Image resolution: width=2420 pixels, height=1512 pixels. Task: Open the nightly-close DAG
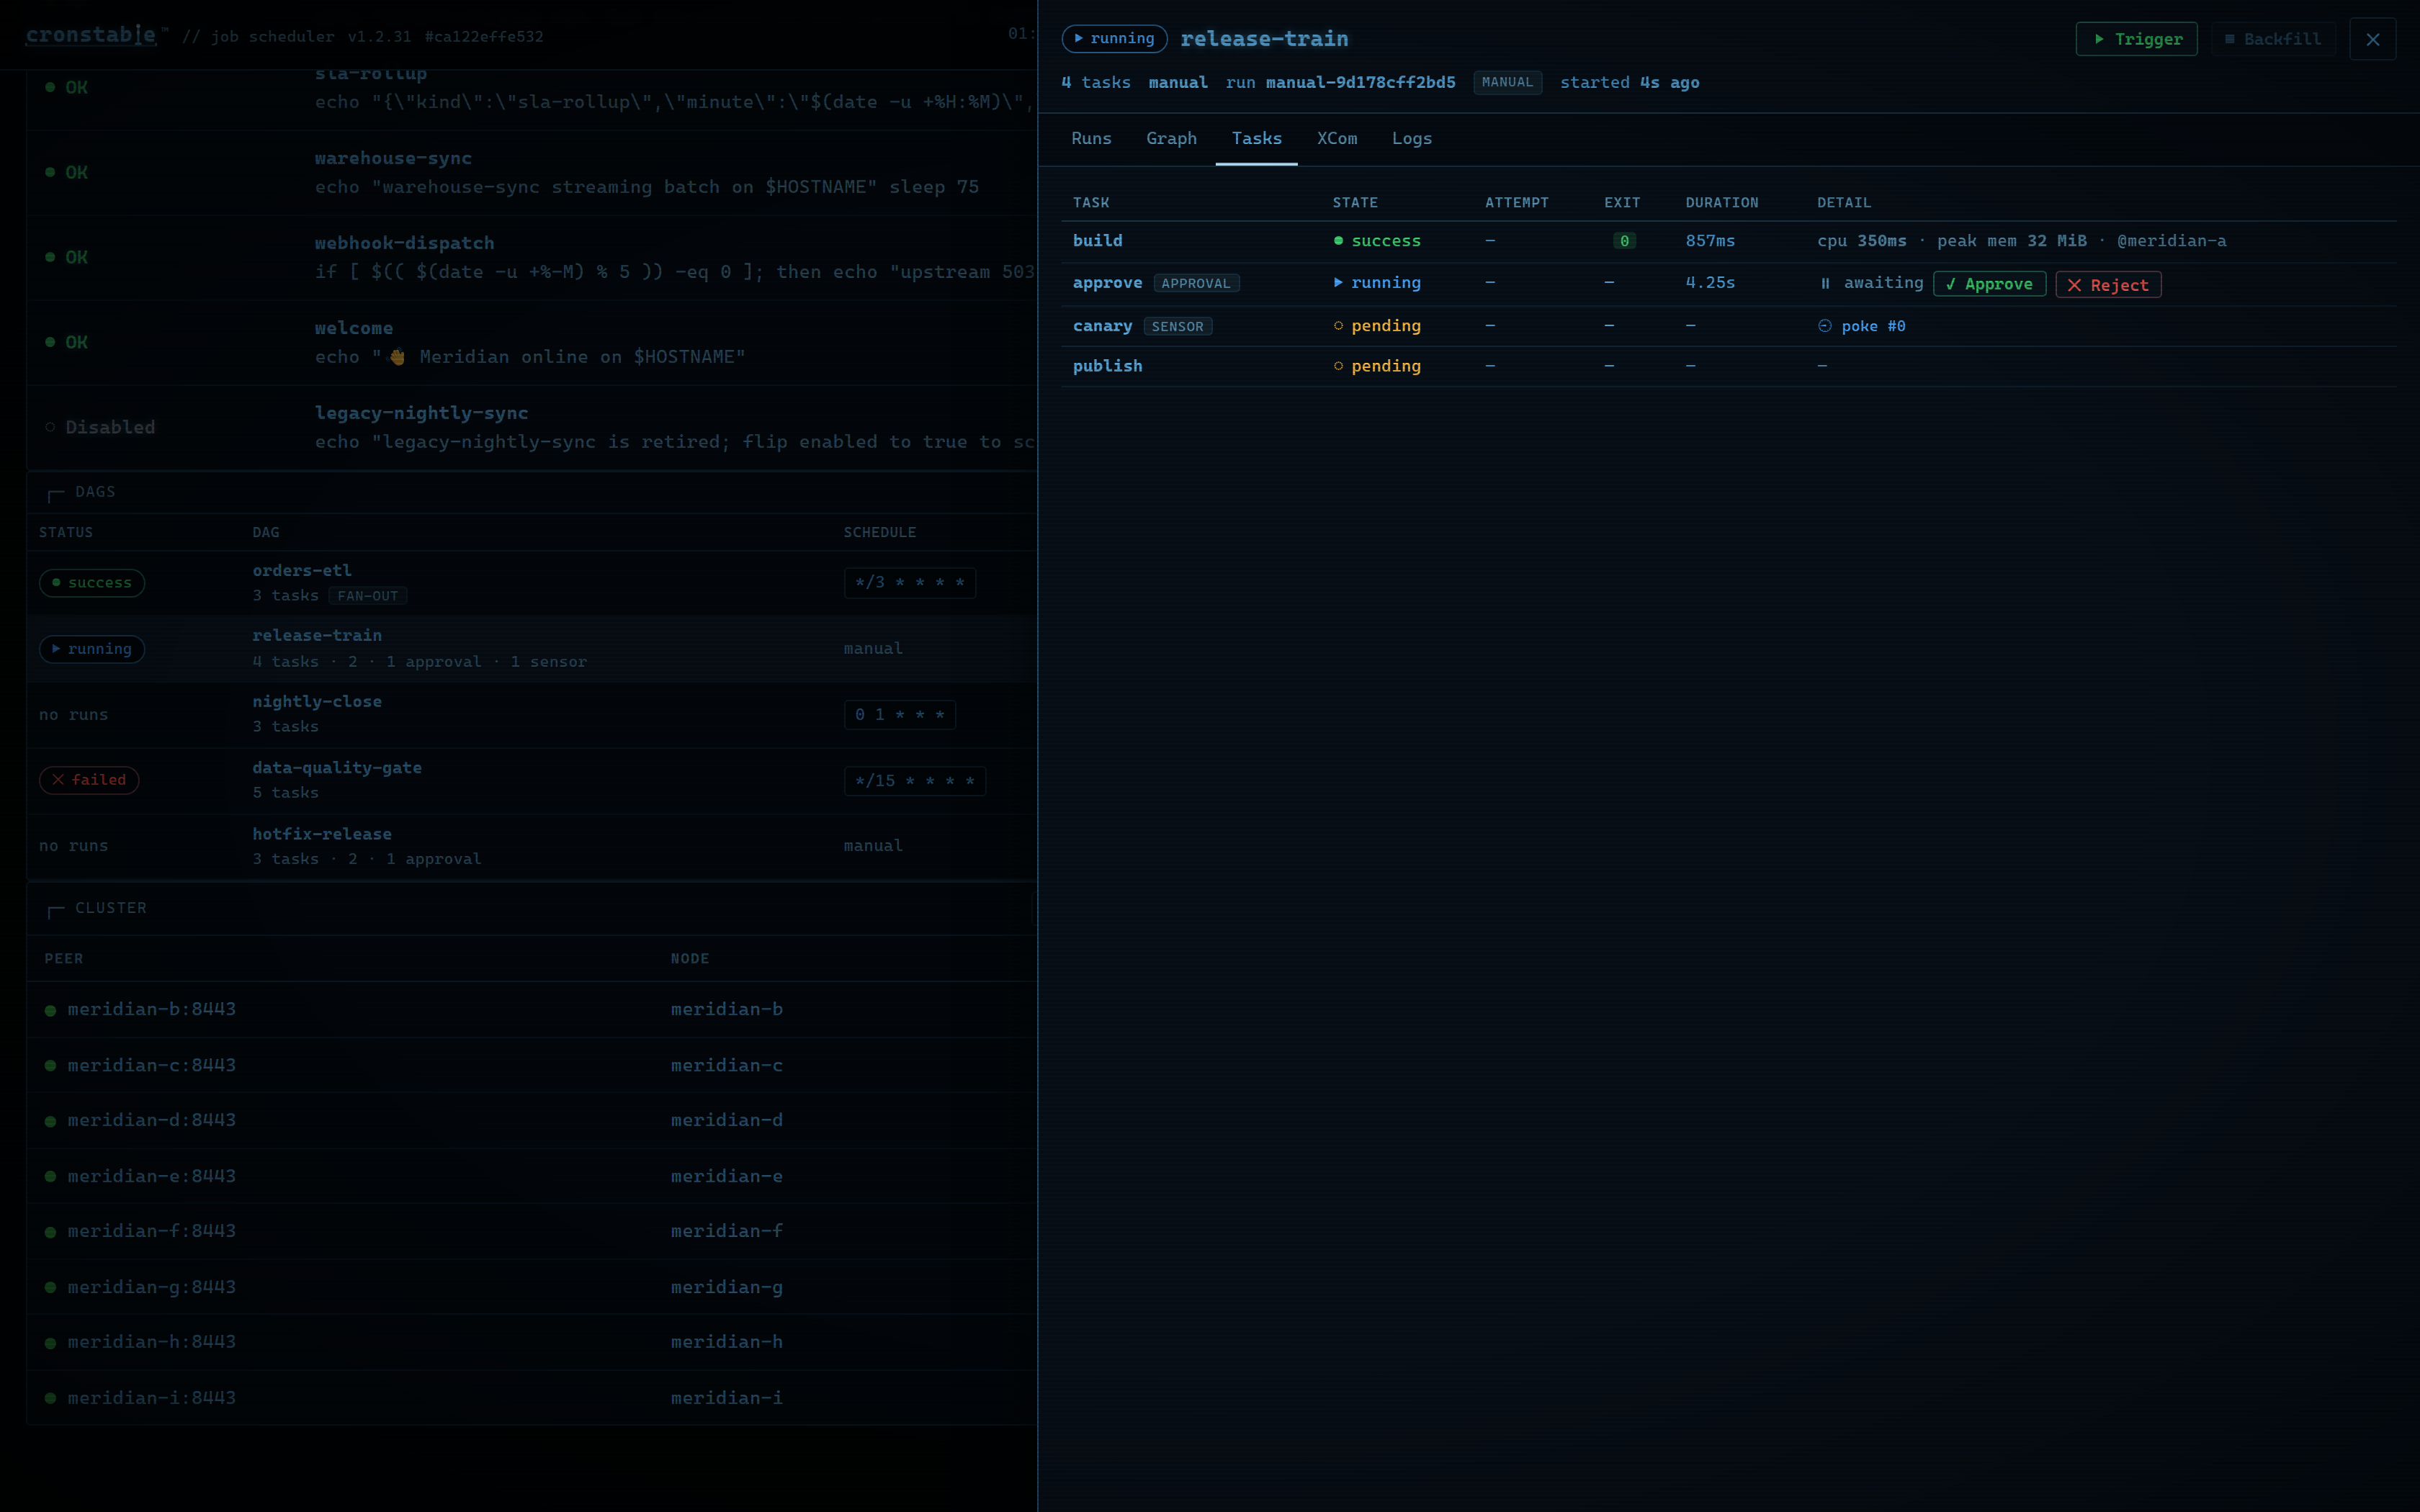(317, 701)
